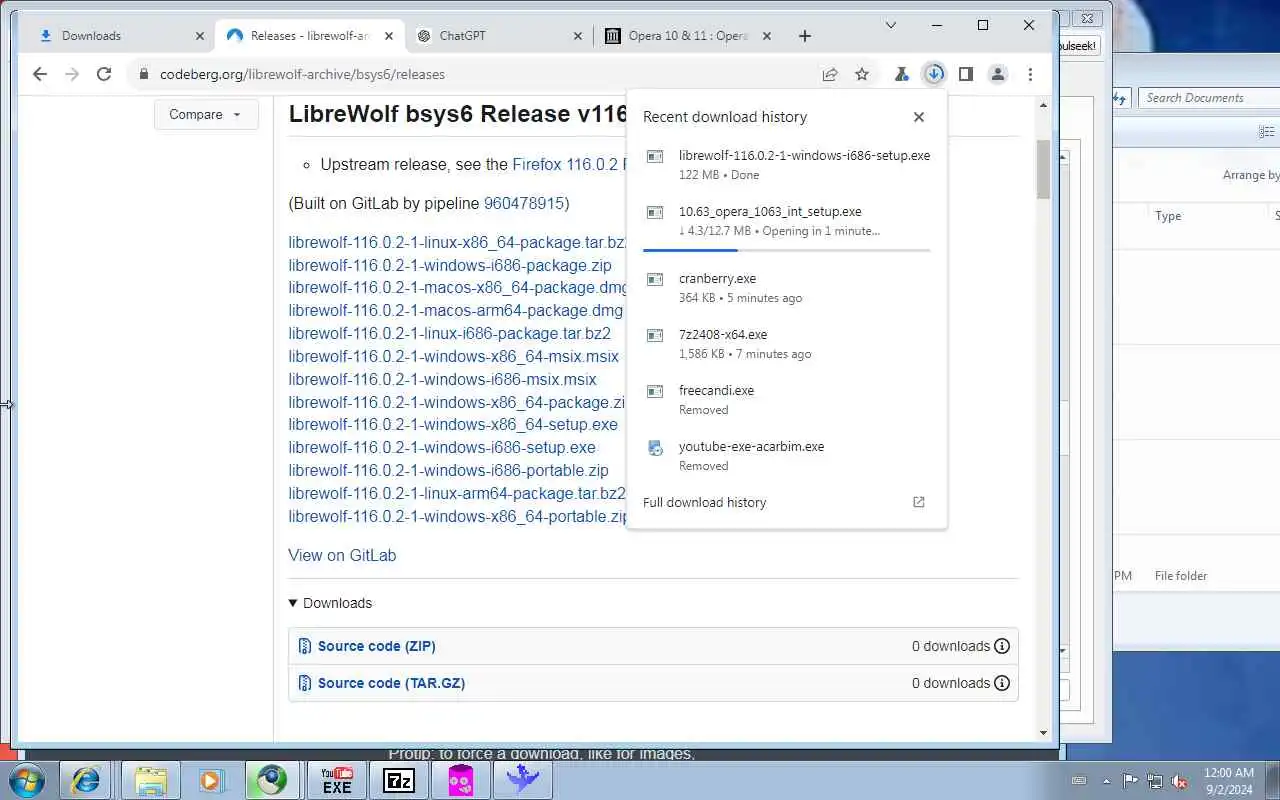Download Source code (ZIP)

click(376, 646)
